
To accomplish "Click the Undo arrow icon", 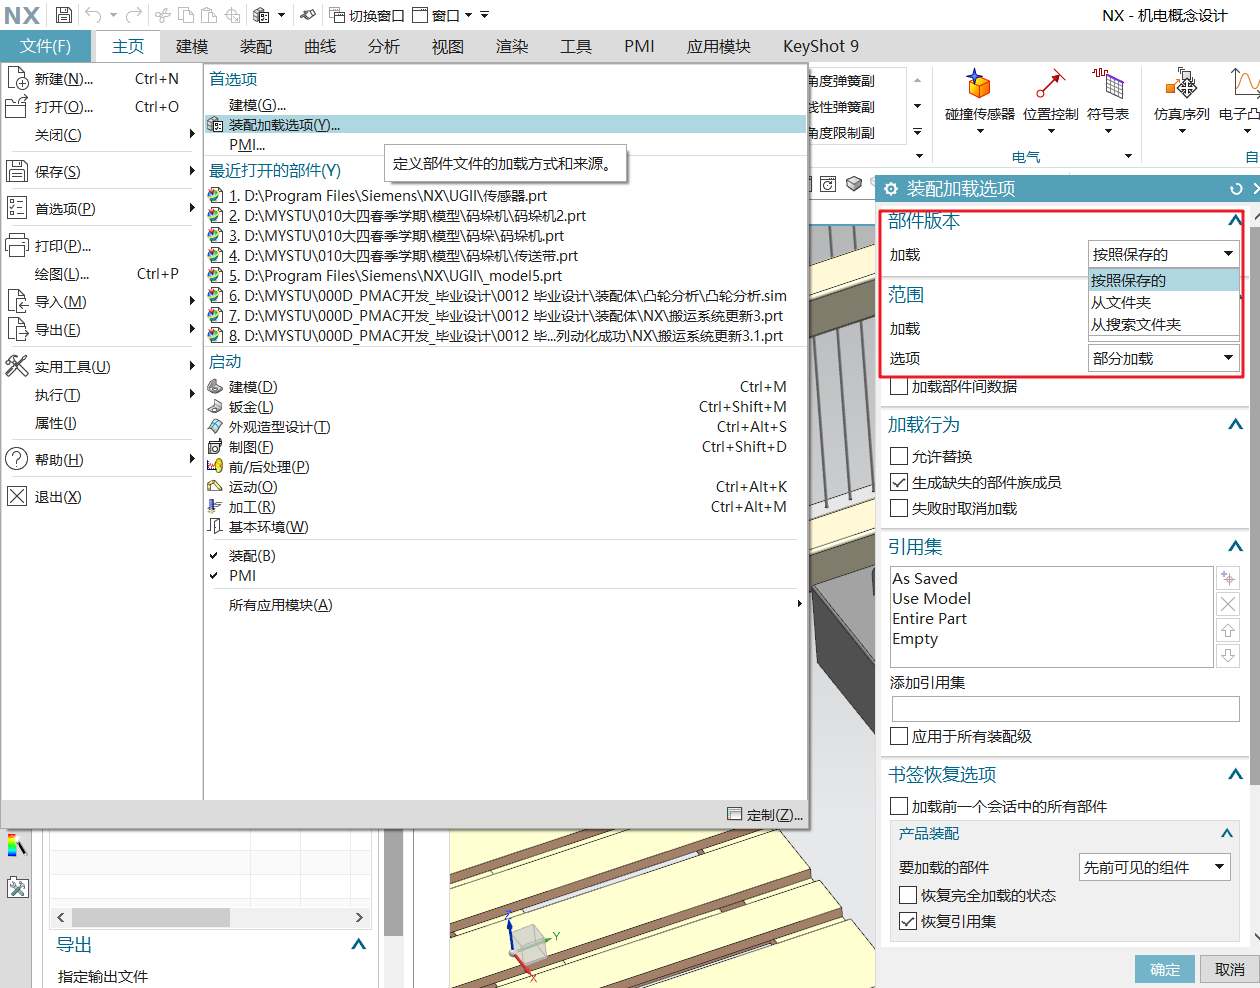I will [x=93, y=15].
